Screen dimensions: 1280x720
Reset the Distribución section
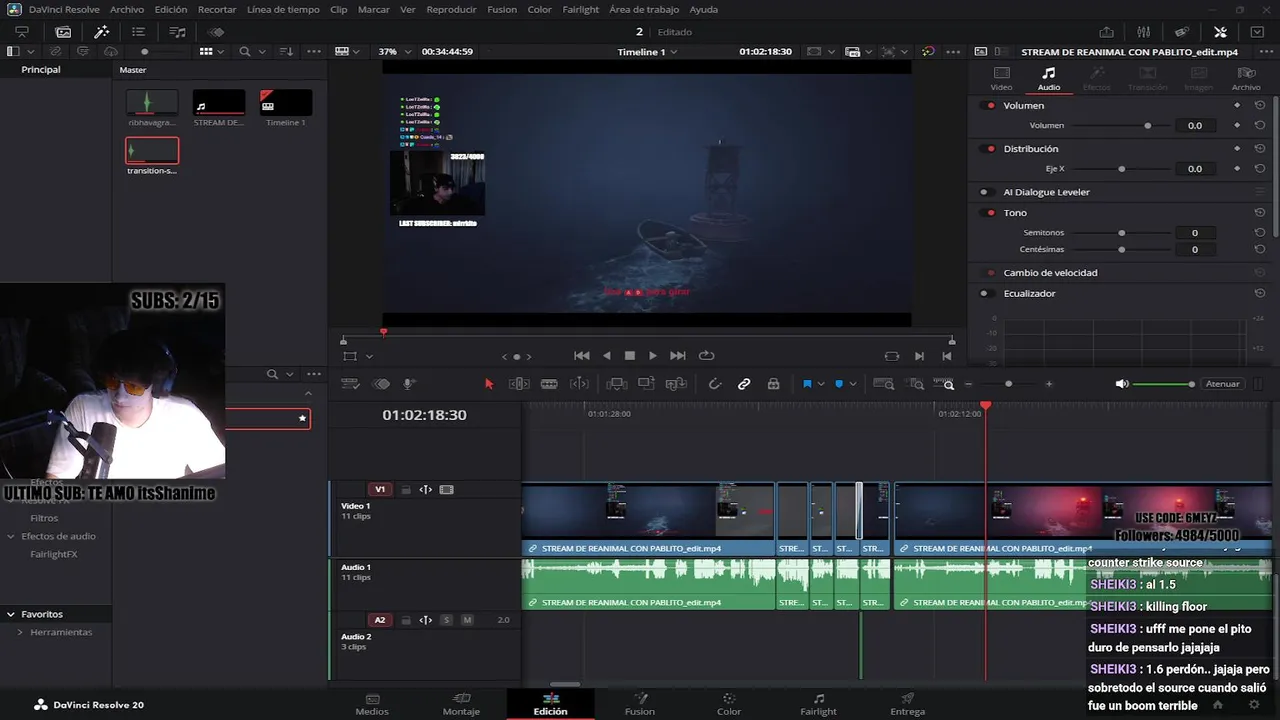click(1260, 149)
